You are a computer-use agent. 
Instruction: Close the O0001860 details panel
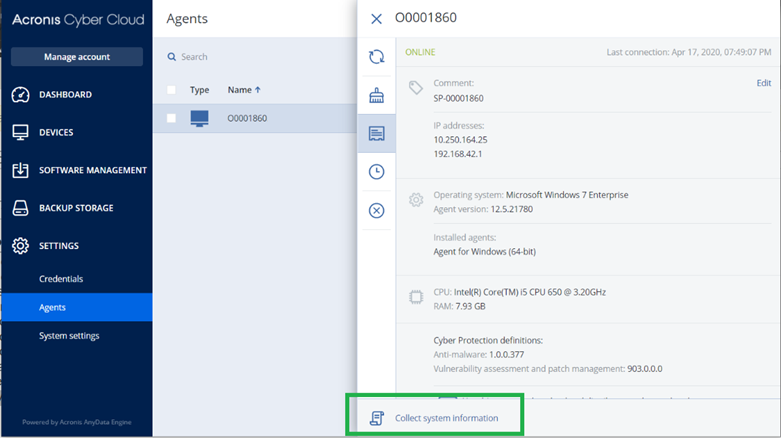point(377,19)
